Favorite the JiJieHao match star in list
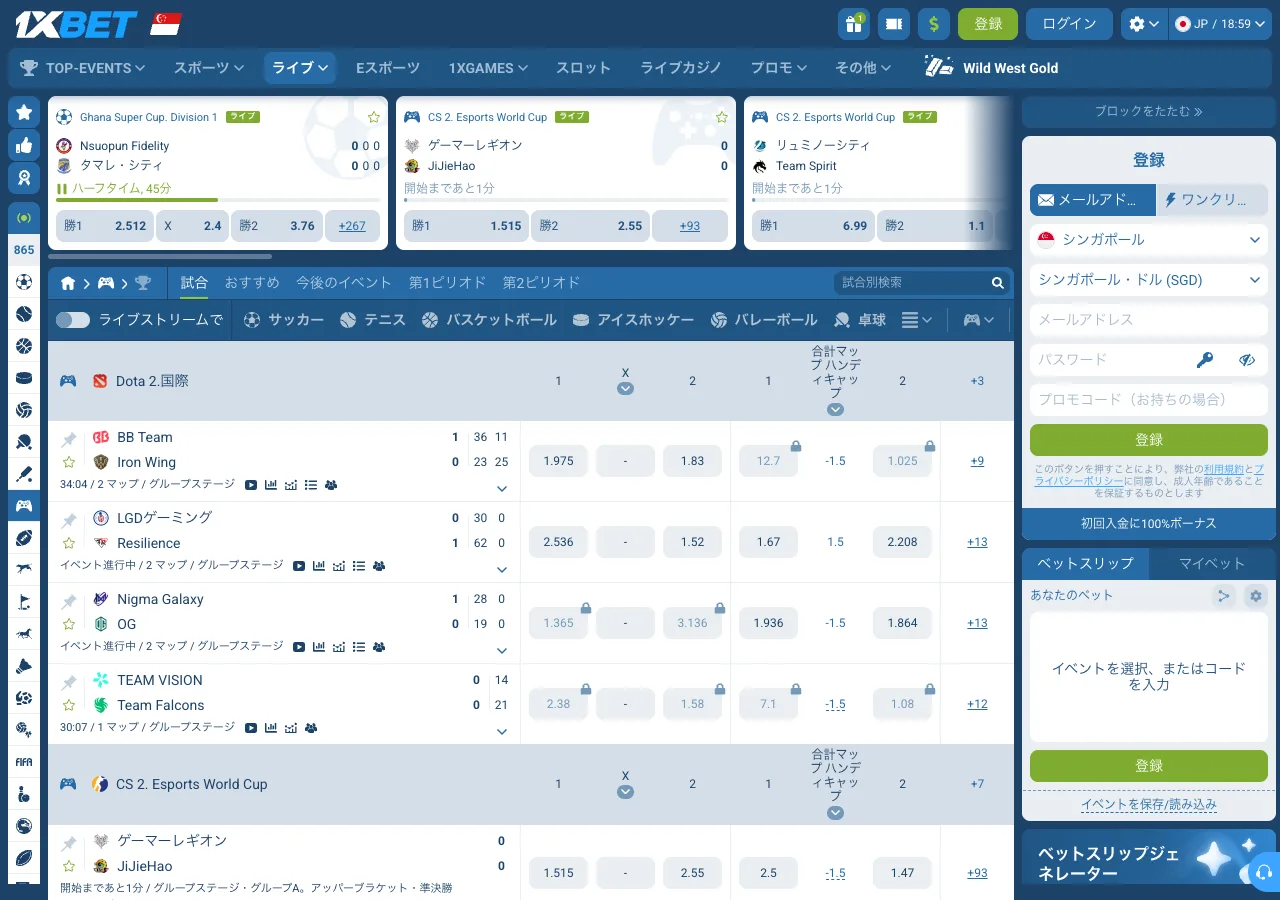Screen dimensions: 1280x900 tap(69, 867)
